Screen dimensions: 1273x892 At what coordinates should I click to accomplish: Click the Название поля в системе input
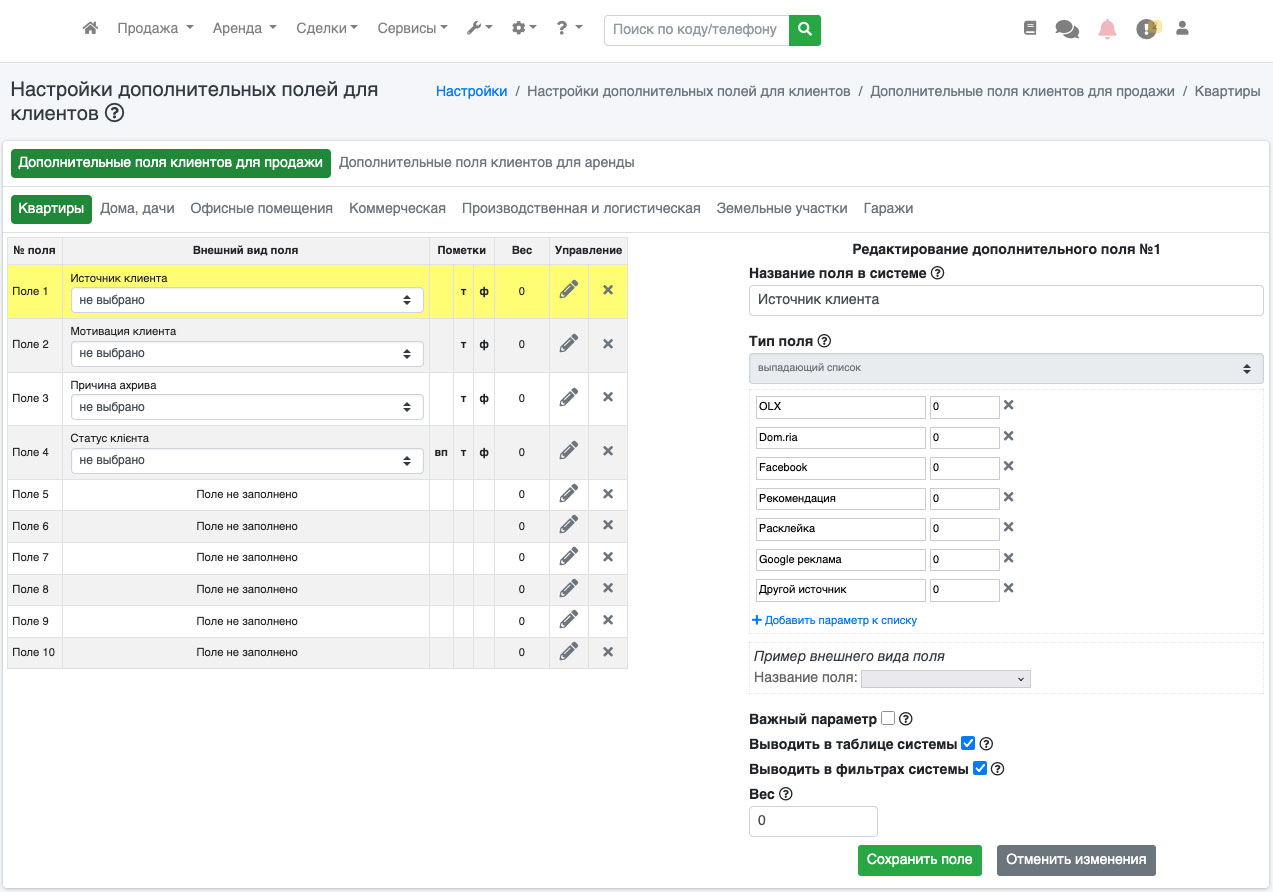1005,300
